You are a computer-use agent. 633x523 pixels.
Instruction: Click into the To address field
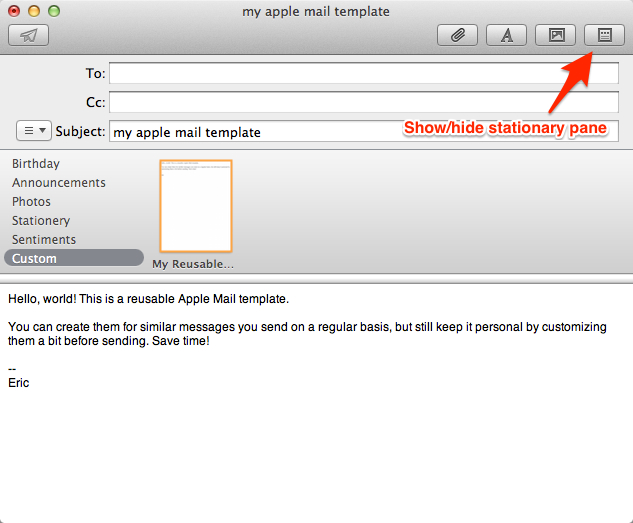pos(364,73)
